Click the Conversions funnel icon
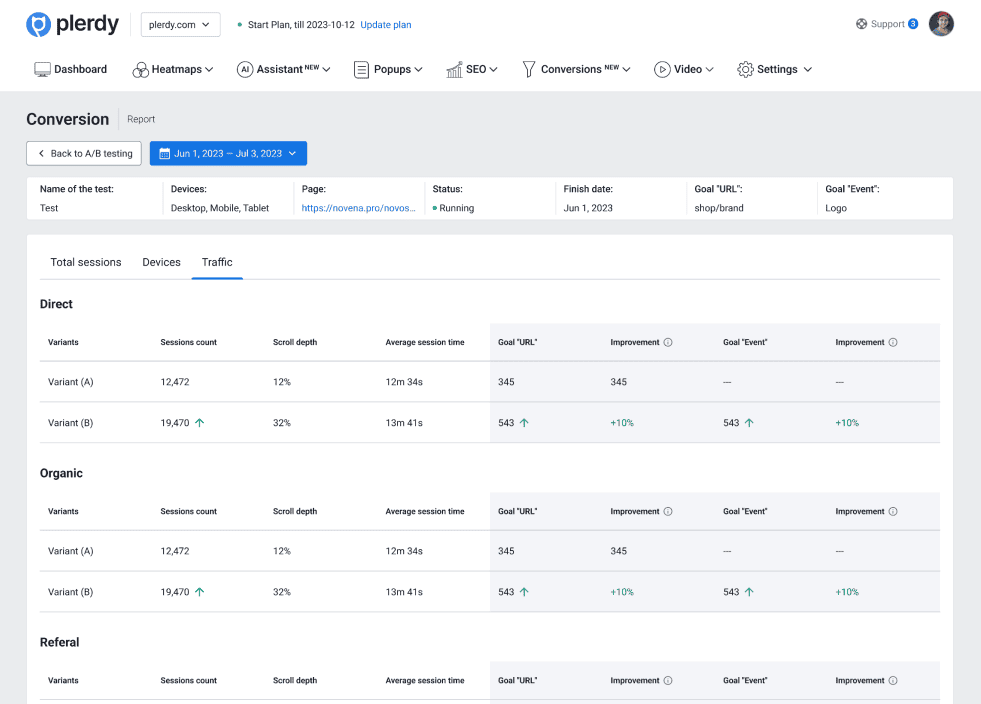 click(529, 70)
